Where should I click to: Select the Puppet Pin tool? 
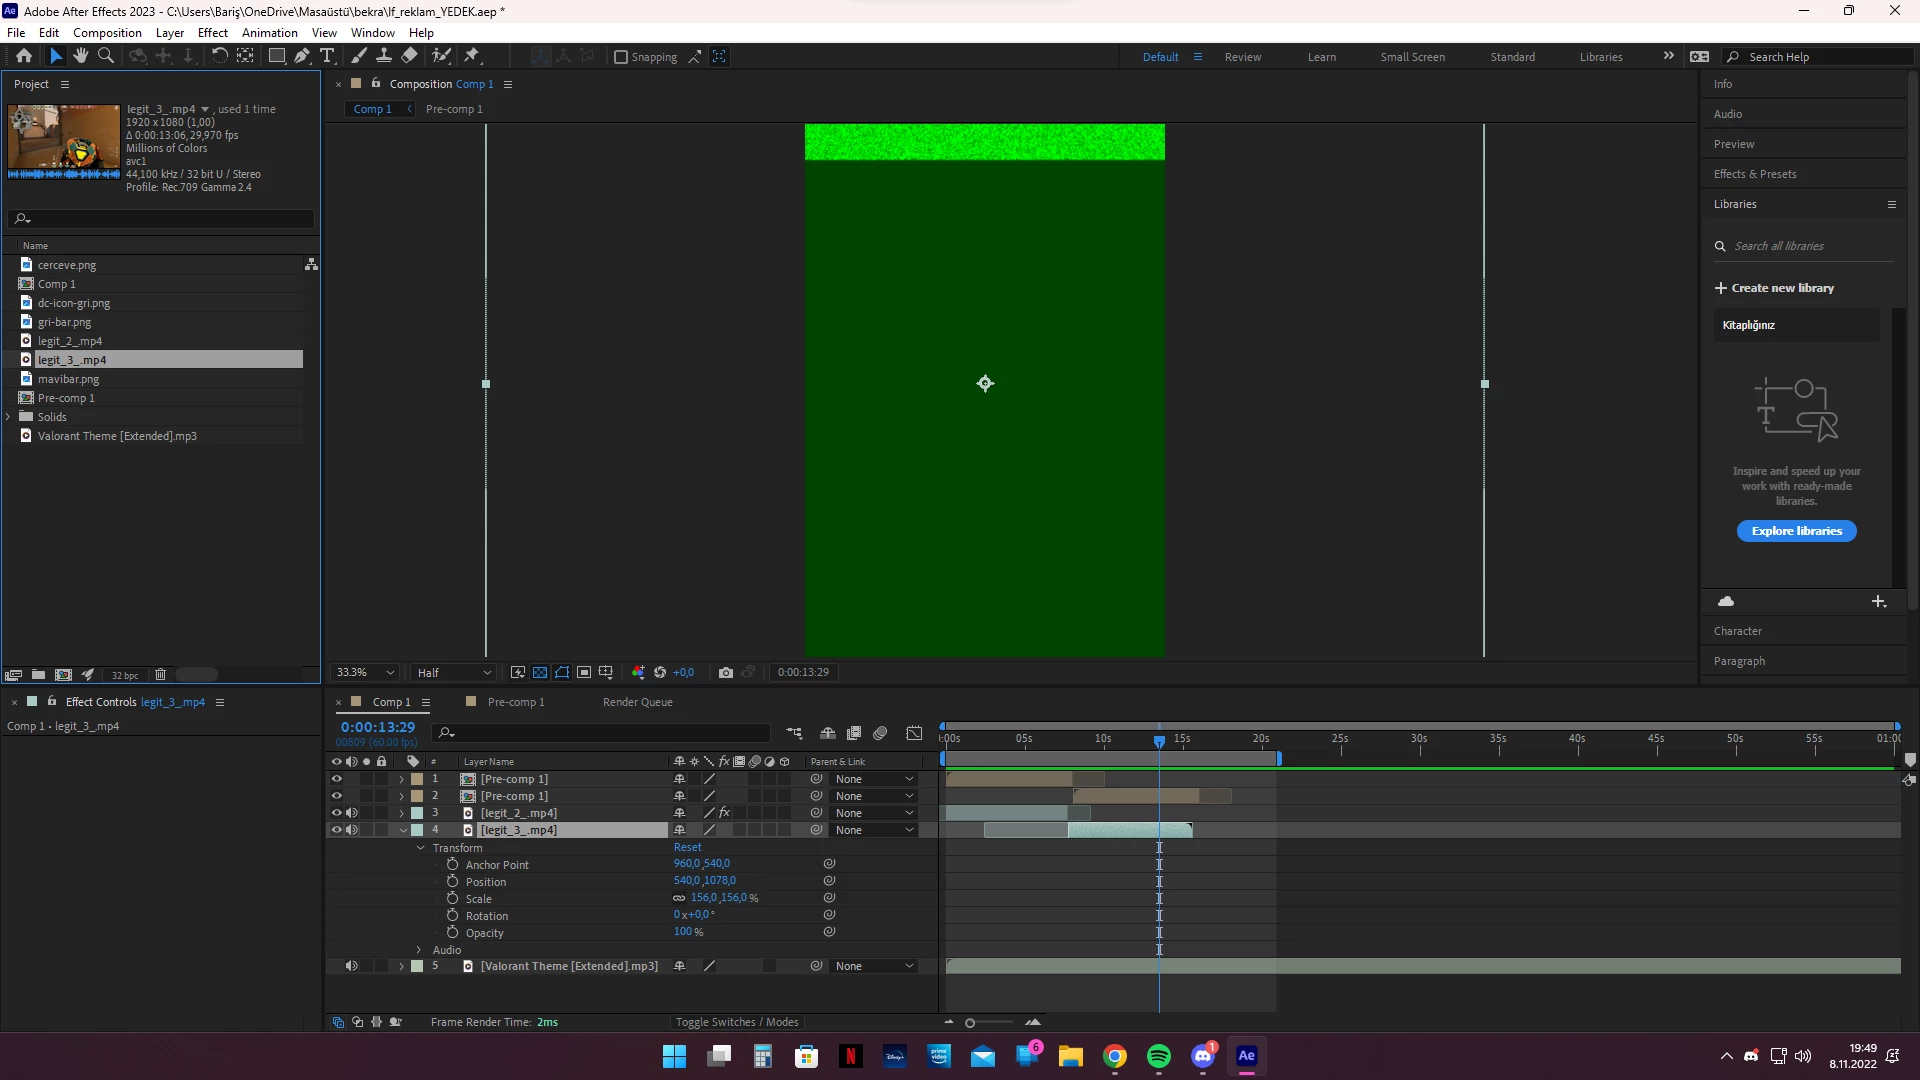point(472,56)
